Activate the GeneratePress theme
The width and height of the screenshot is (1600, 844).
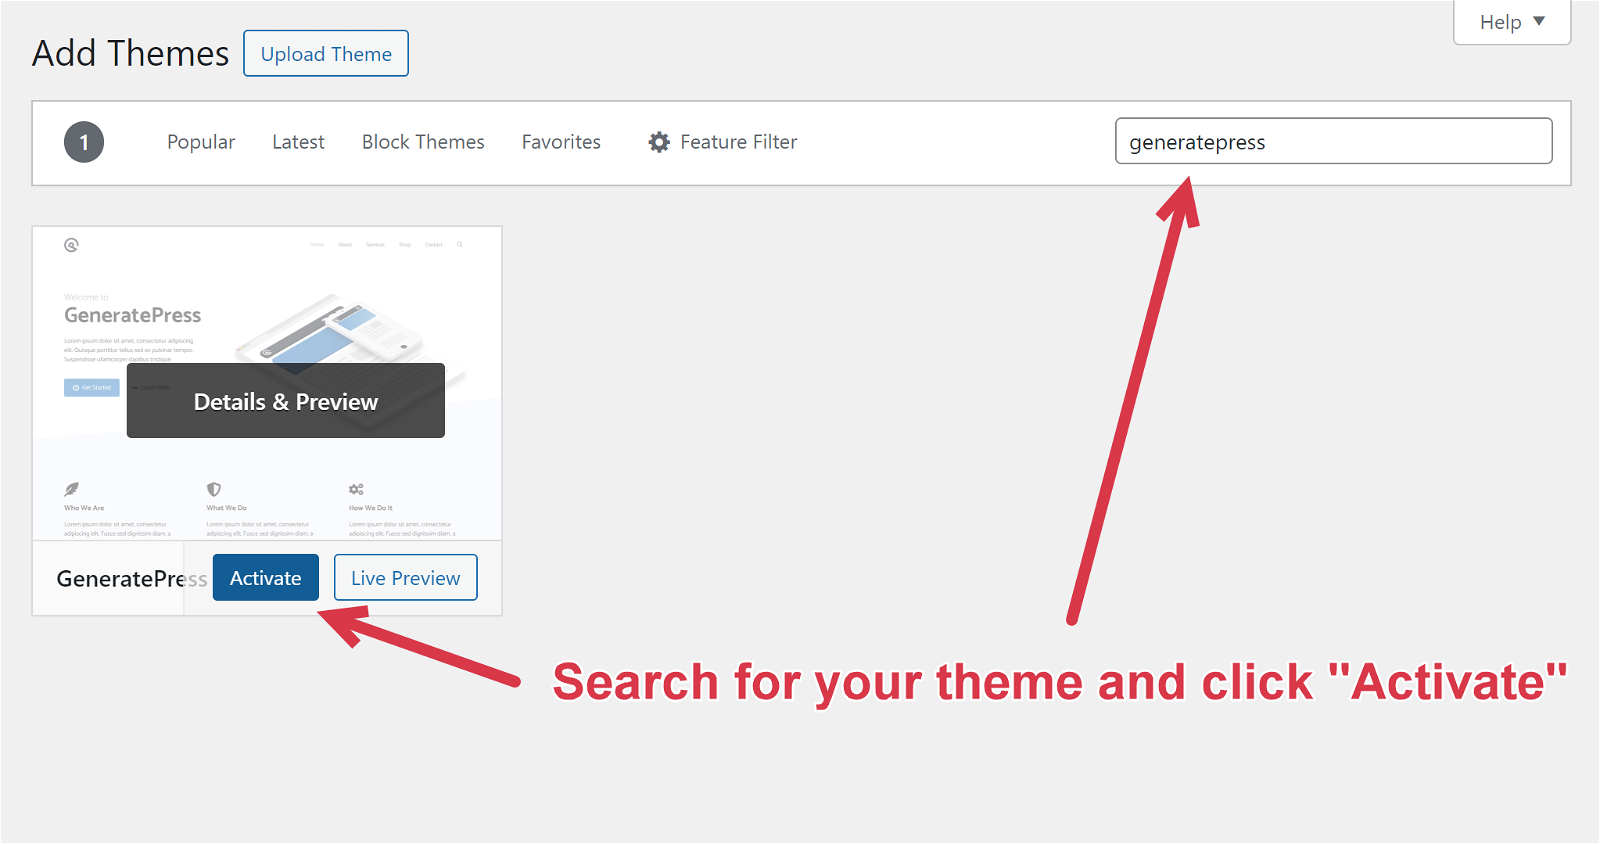pos(265,578)
